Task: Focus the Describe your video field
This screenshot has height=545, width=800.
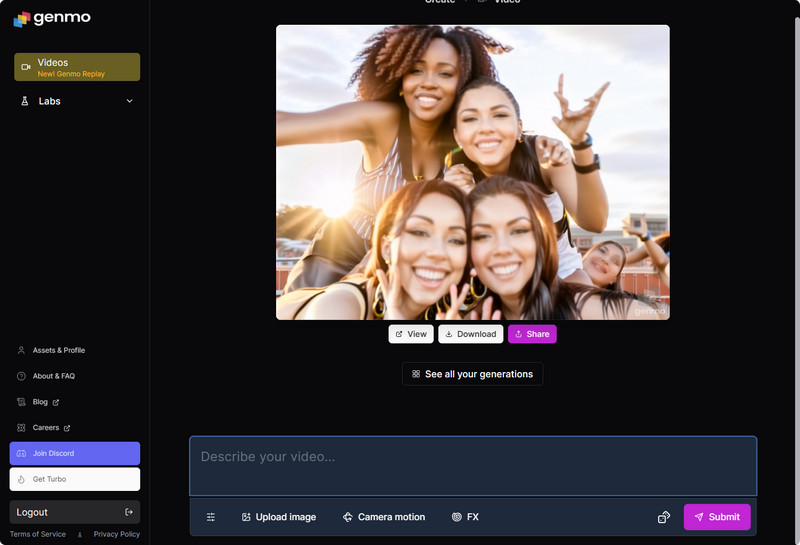Action: 473,466
